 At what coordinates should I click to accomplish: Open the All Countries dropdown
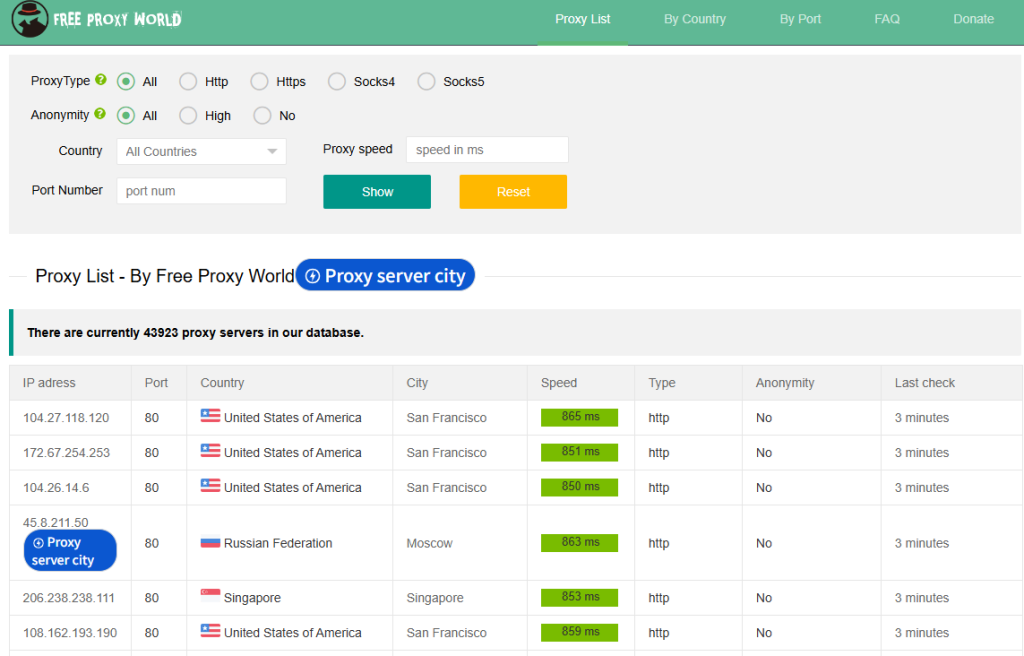click(201, 152)
